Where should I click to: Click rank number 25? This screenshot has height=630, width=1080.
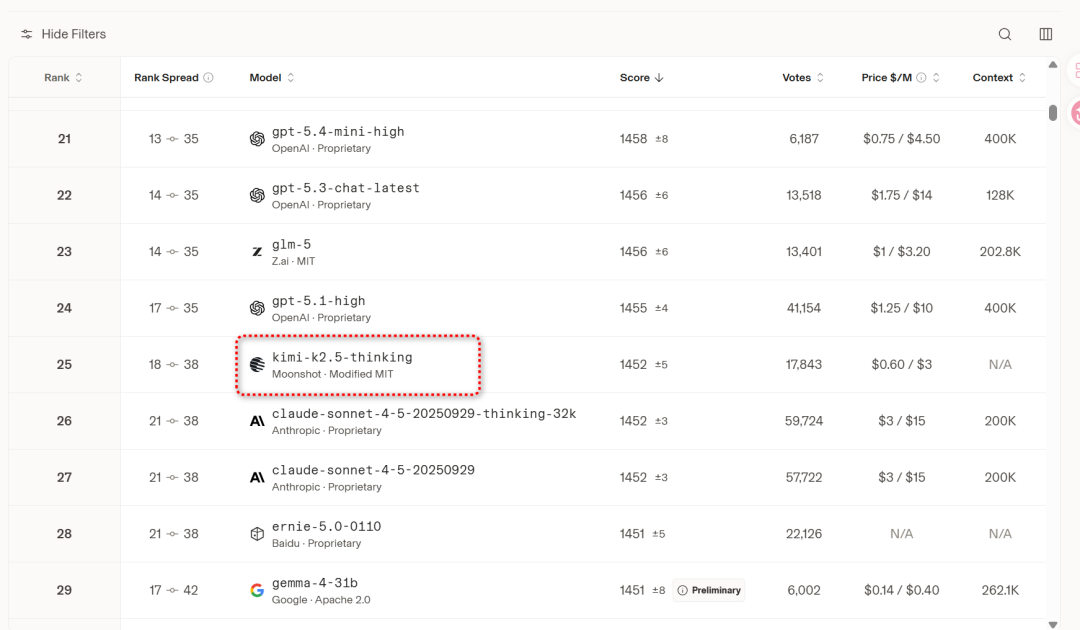click(x=64, y=365)
